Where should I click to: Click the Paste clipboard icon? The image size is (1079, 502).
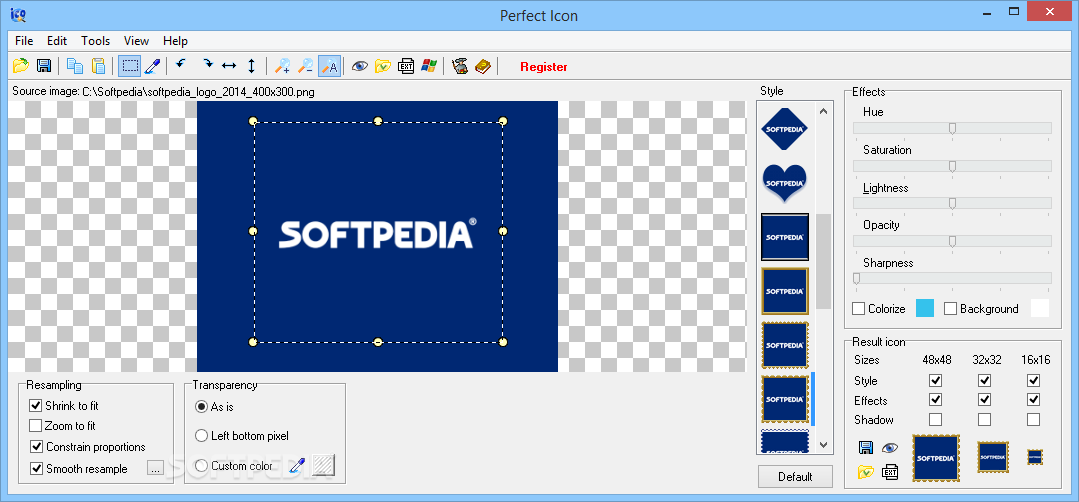pyautogui.click(x=98, y=66)
